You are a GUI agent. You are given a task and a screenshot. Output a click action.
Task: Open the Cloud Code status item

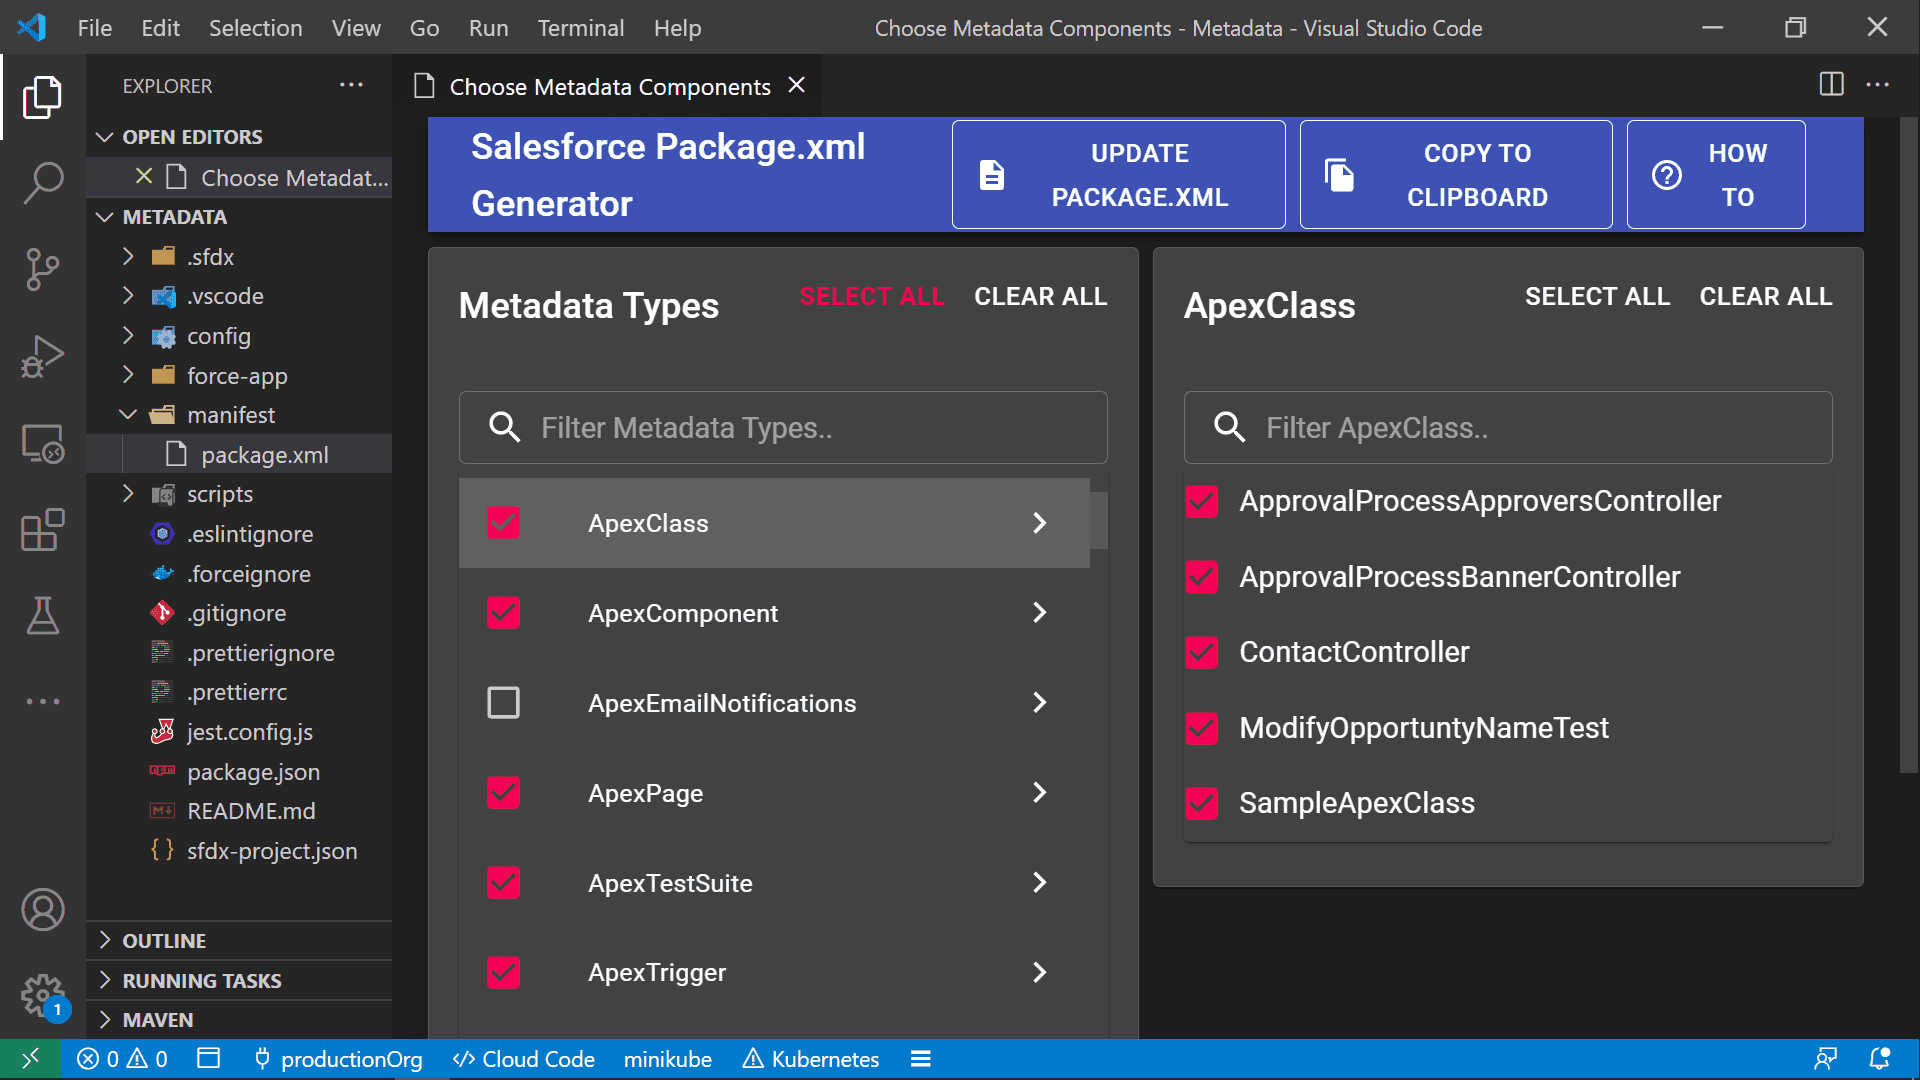click(524, 1059)
